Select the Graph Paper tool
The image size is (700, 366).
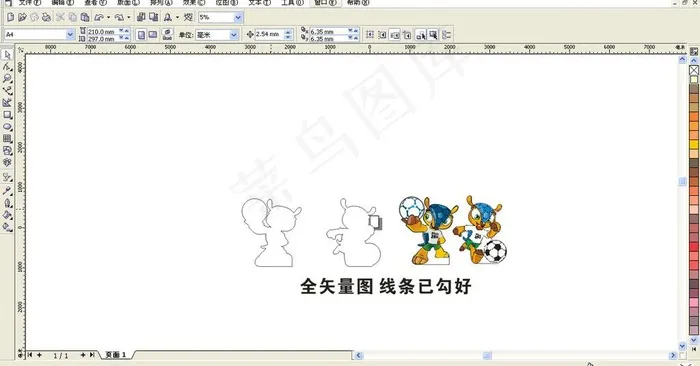click(x=7, y=139)
